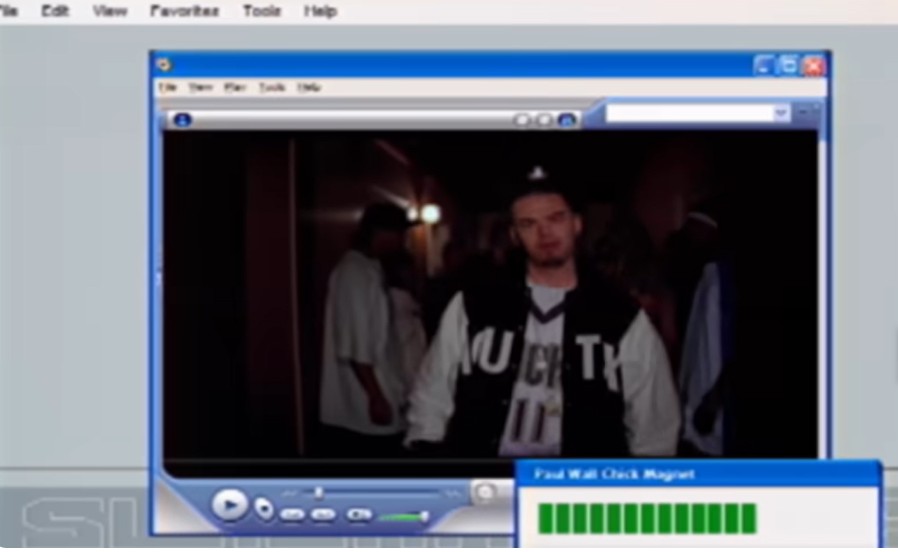898x552 pixels.
Task: Click the Paul Wall Chick Magnet popup title
Action: (x=614, y=474)
